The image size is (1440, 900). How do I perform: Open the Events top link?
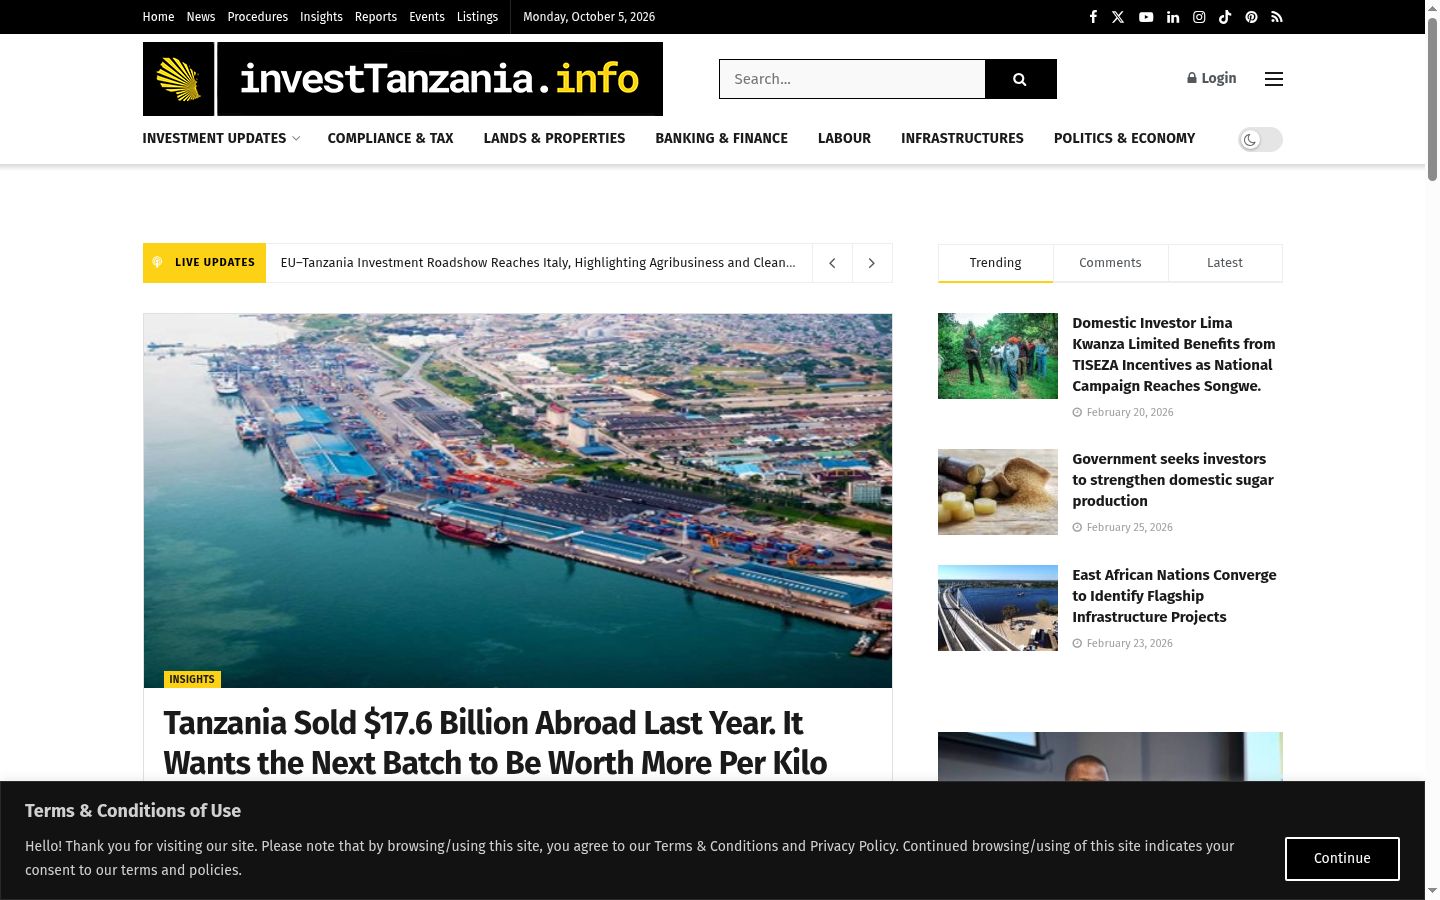427,17
